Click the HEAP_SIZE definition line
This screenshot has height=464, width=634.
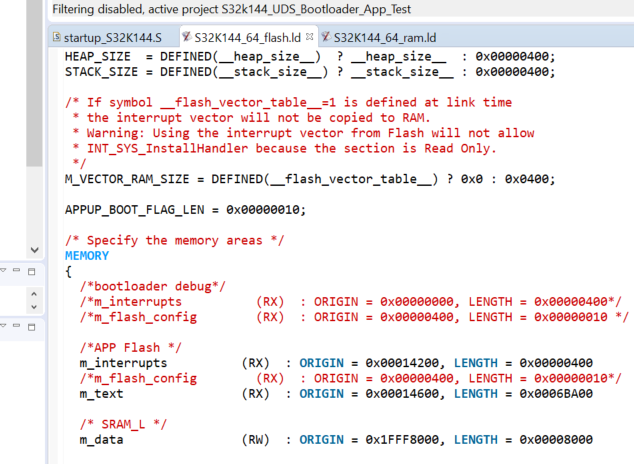pyautogui.click(x=310, y=56)
